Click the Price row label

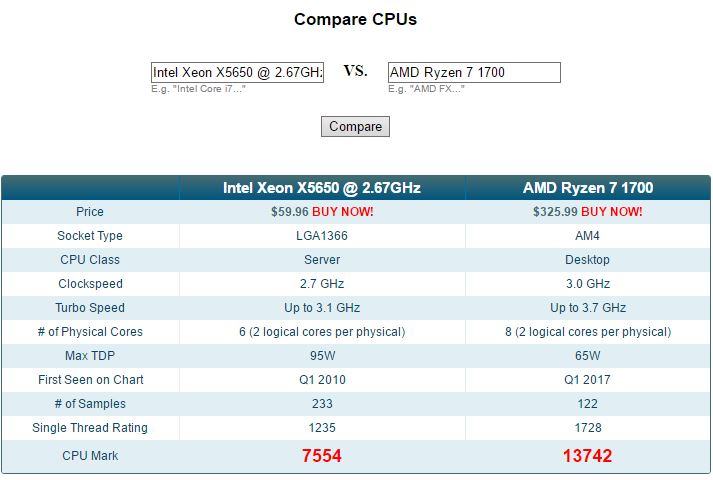tap(90, 212)
